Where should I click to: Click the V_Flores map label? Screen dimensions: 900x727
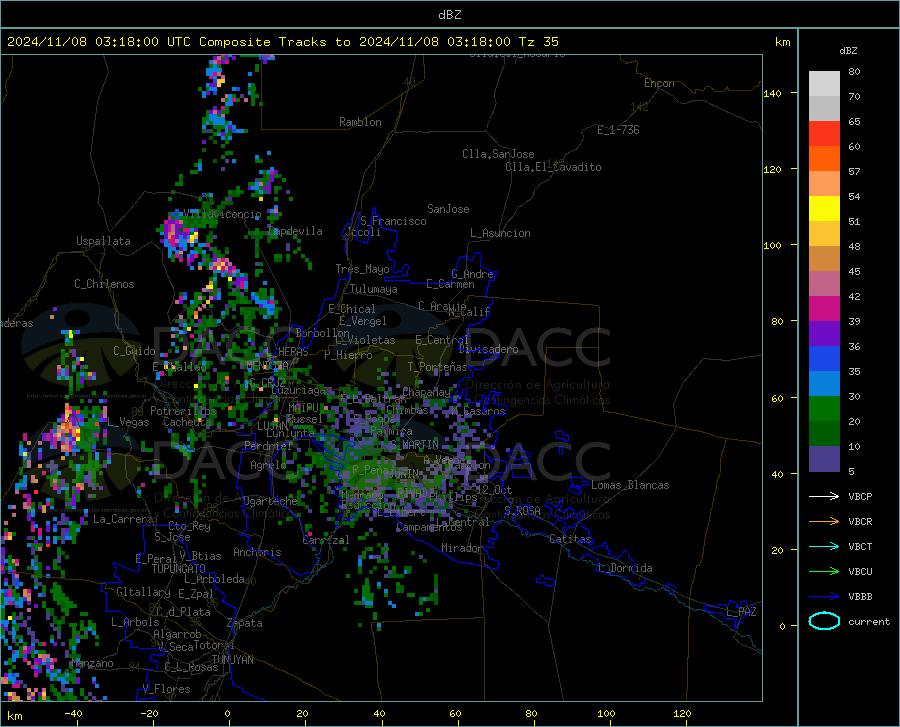pyautogui.click(x=166, y=689)
